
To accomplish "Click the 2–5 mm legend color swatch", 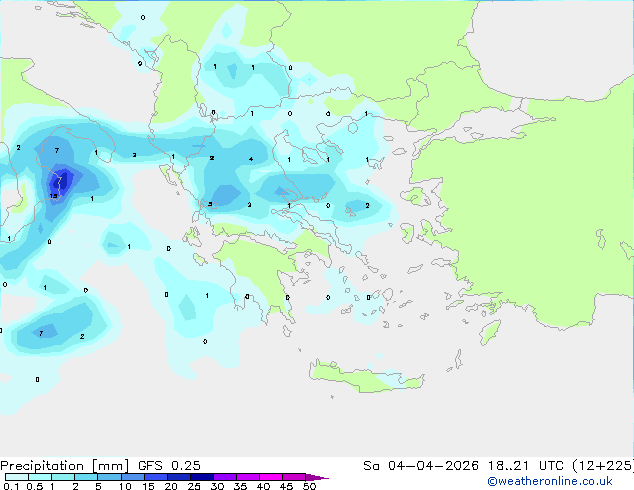I will pos(86,477).
